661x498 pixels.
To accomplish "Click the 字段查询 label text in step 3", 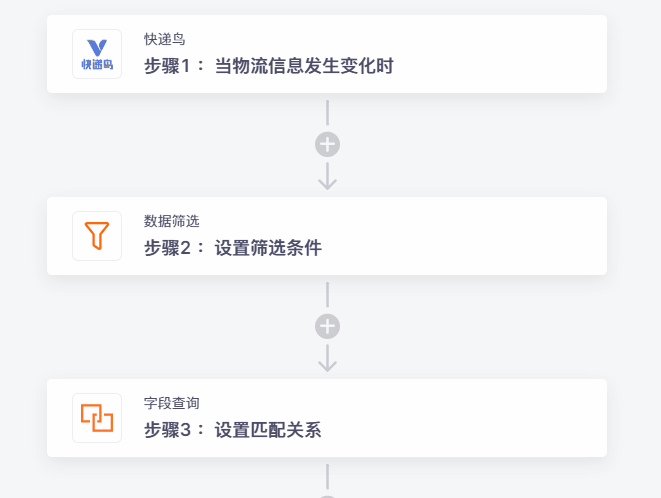I will point(172,403).
